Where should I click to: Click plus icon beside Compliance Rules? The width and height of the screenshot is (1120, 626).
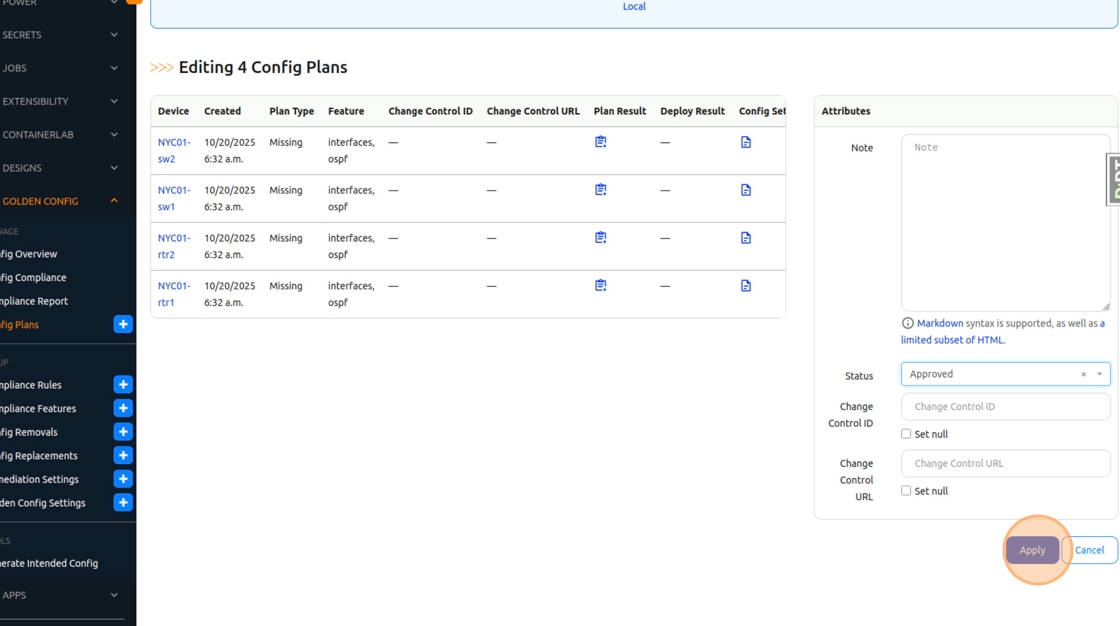123,385
